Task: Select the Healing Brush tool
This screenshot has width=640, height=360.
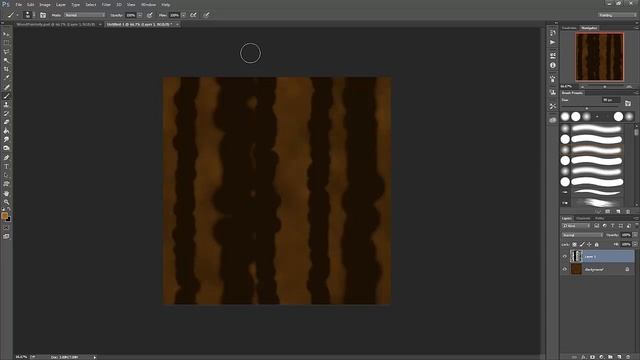Action: pyautogui.click(x=6, y=87)
